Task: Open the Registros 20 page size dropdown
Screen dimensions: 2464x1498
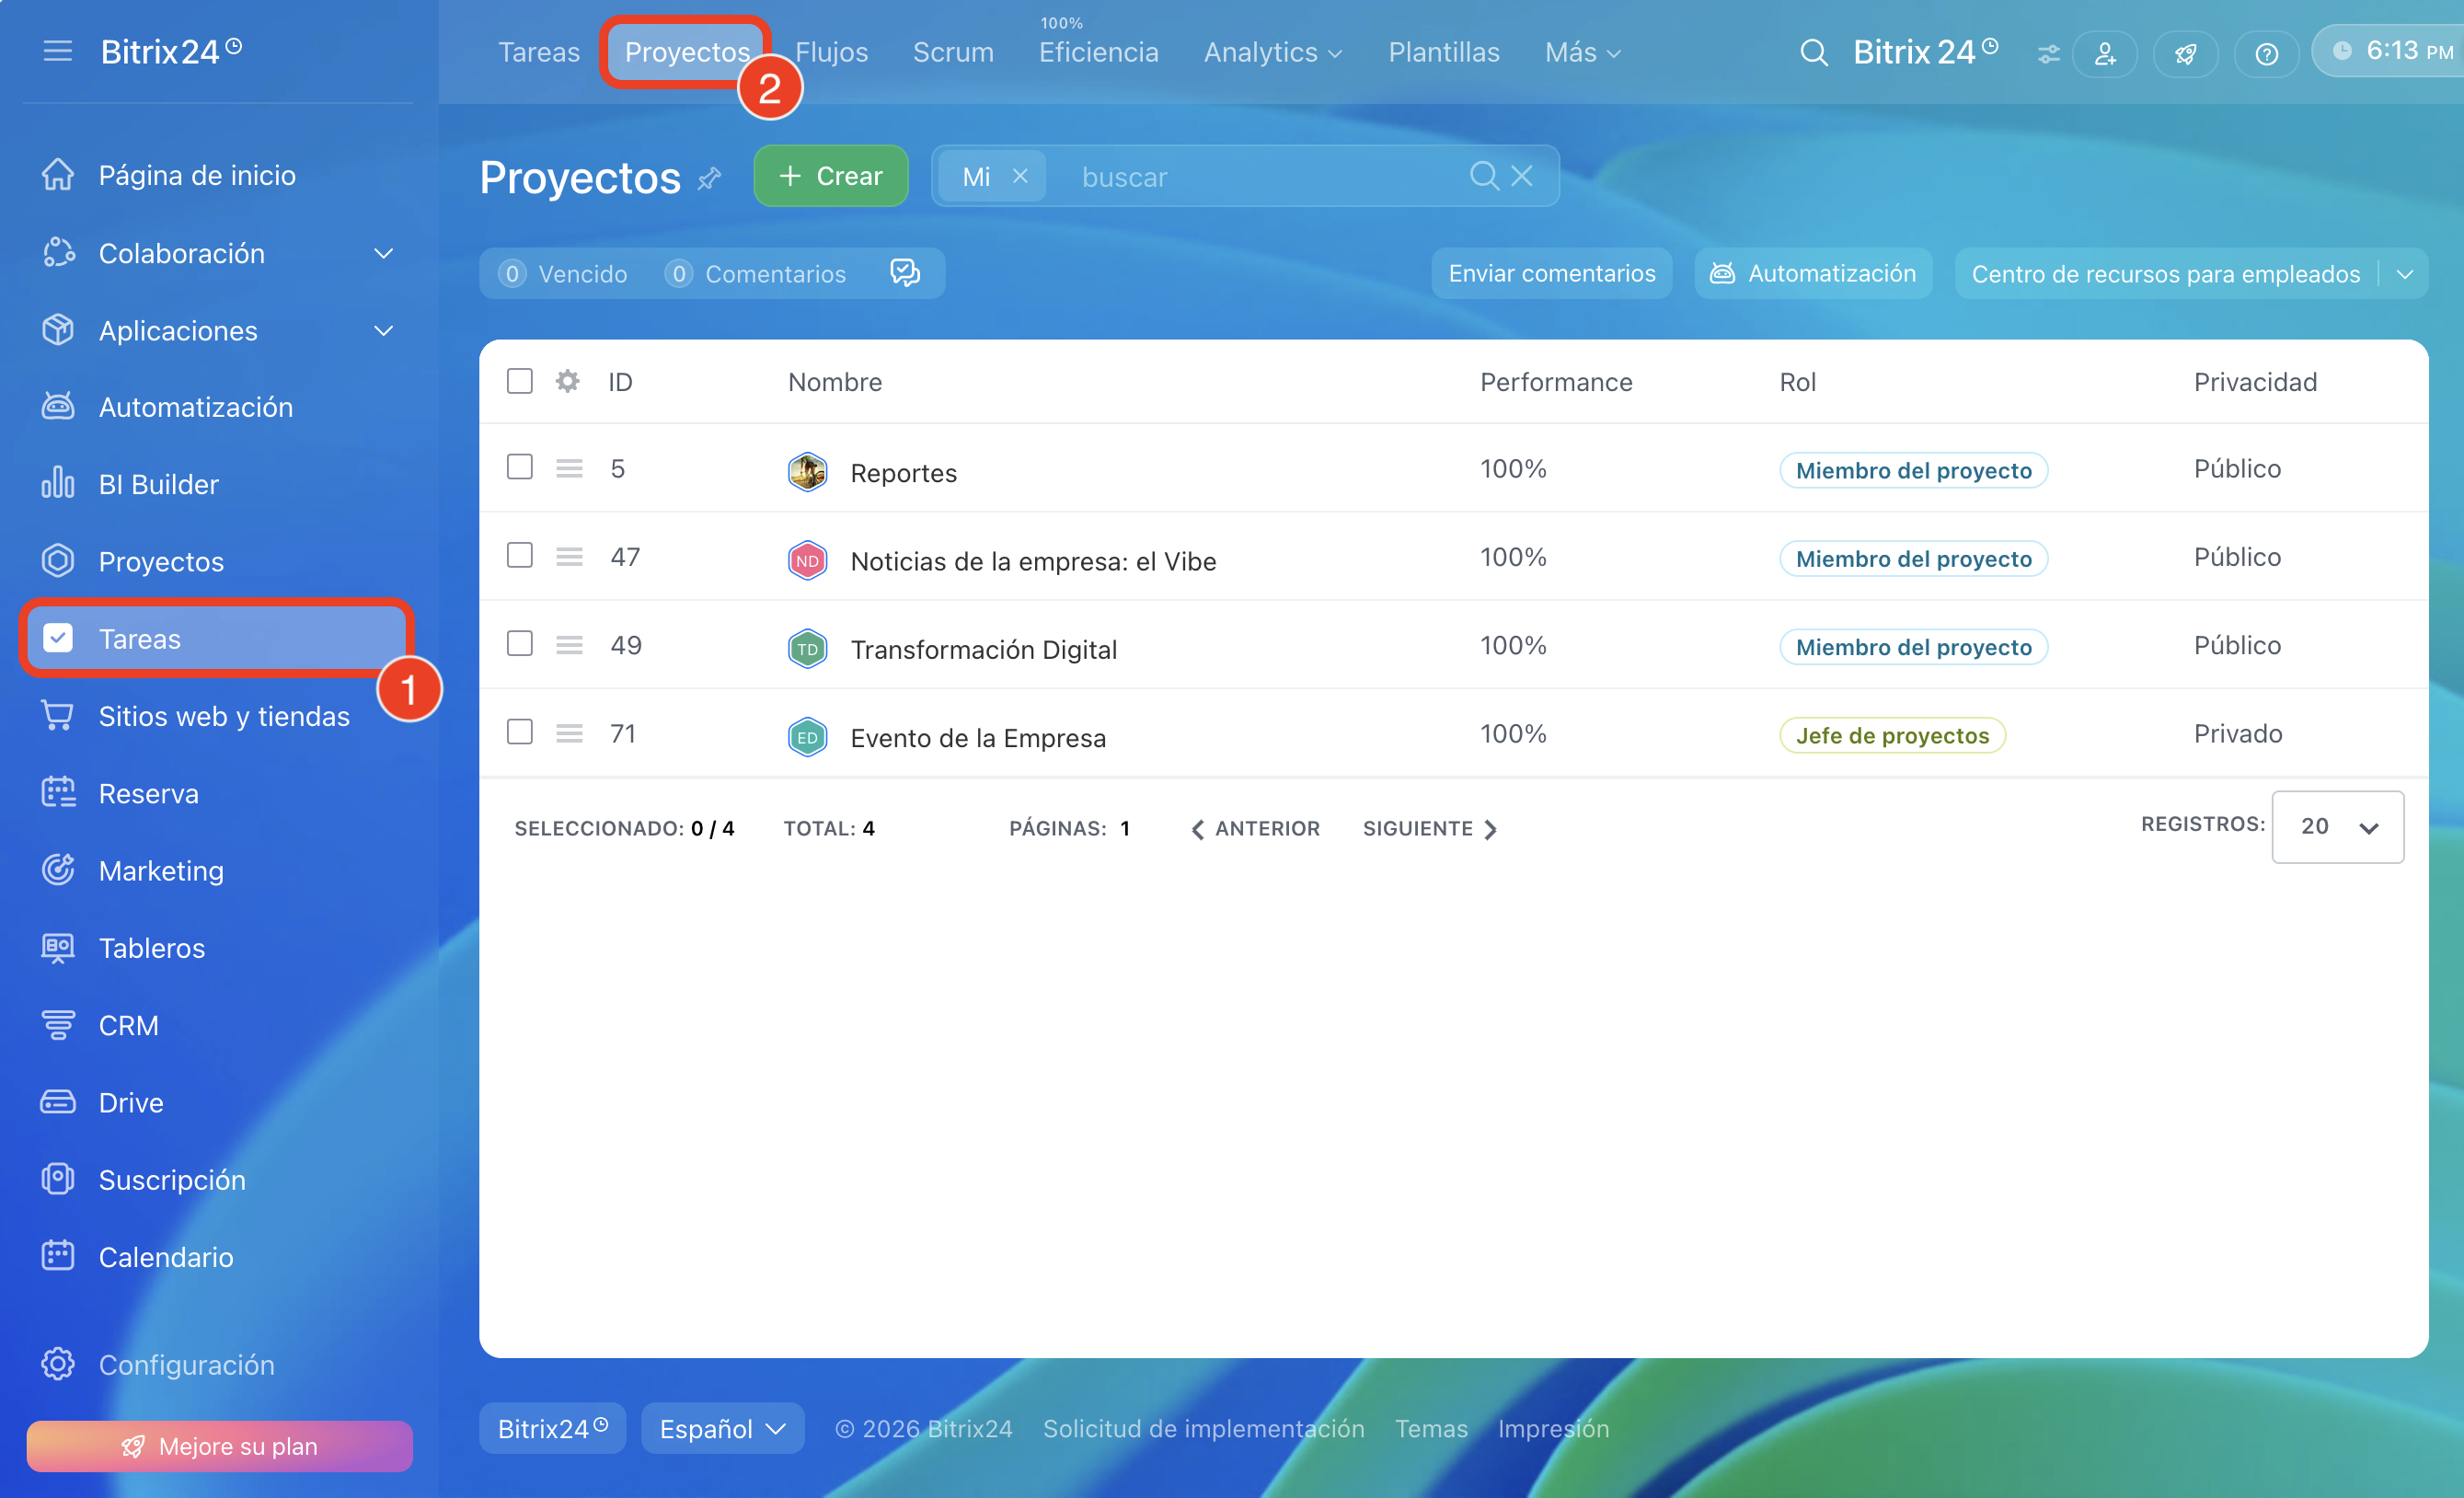Action: click(2337, 826)
